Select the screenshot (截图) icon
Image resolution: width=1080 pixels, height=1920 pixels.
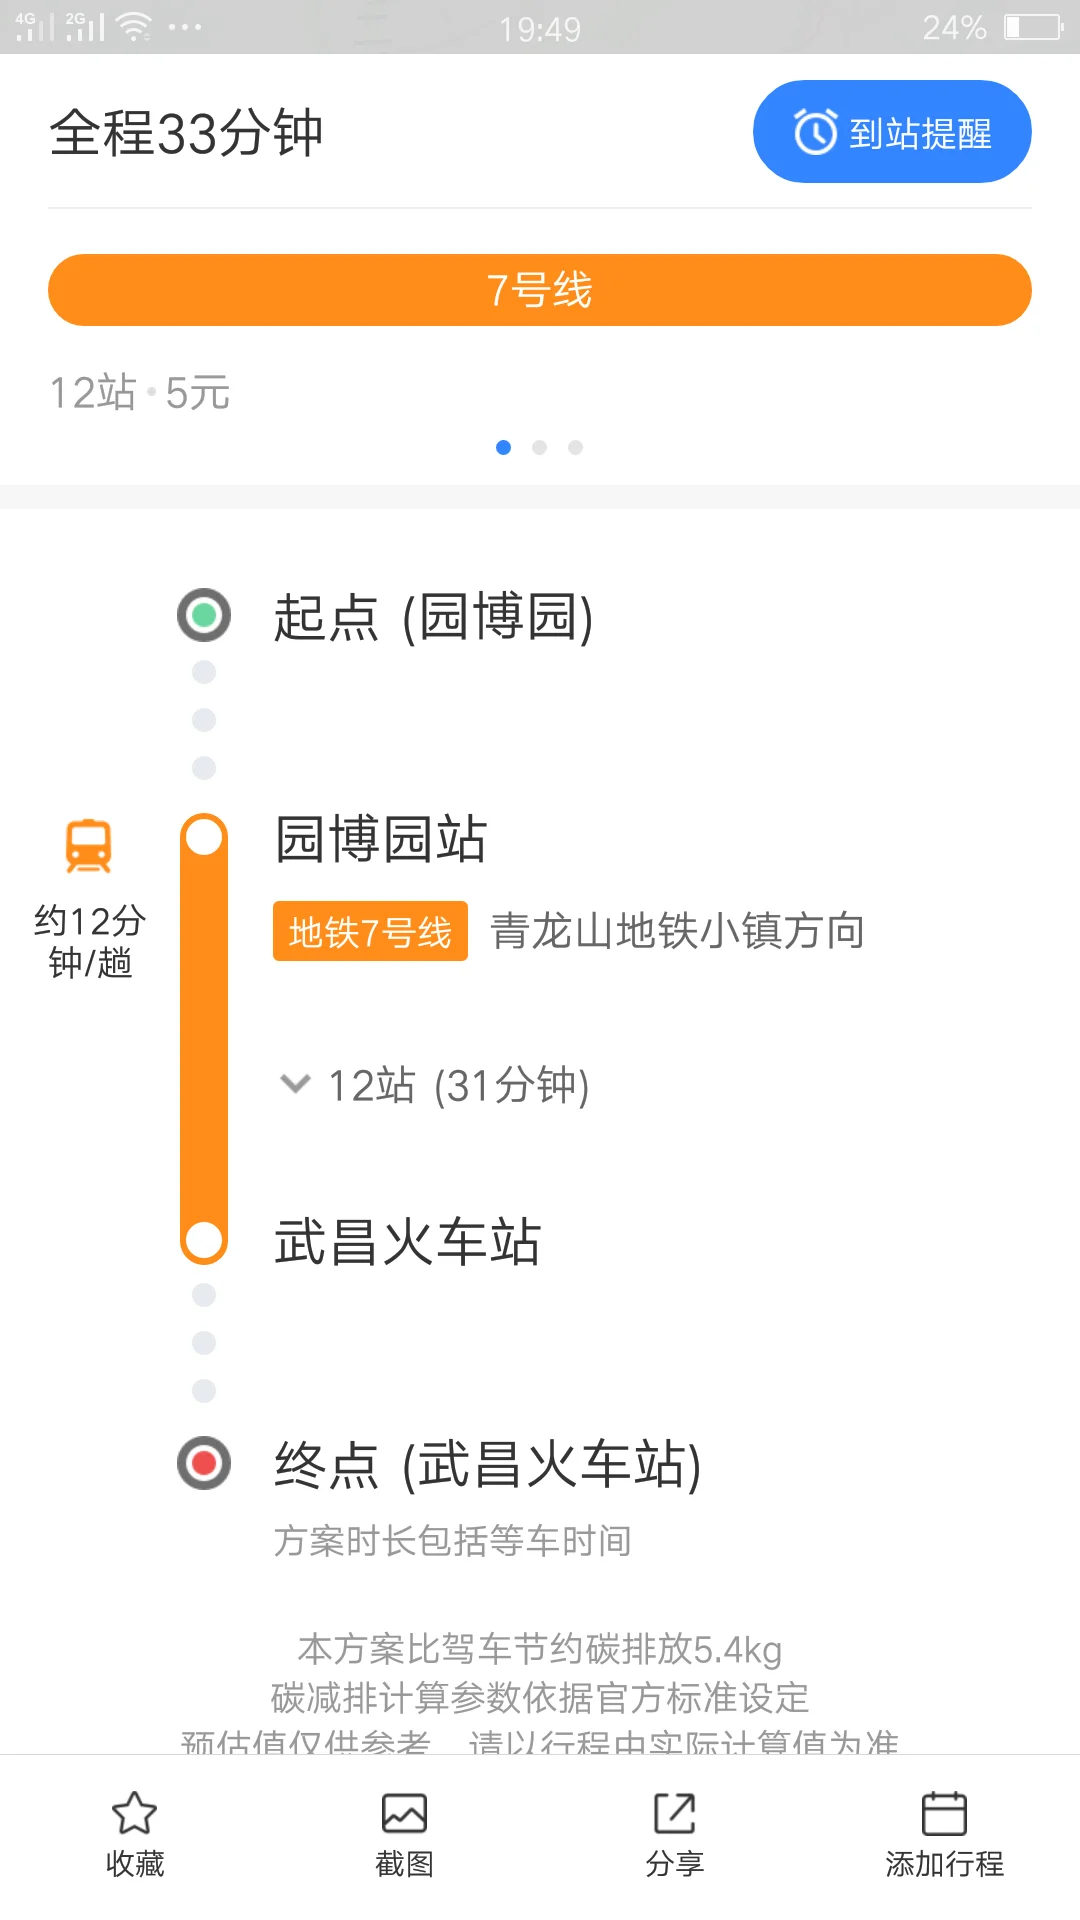pyautogui.click(x=404, y=1813)
